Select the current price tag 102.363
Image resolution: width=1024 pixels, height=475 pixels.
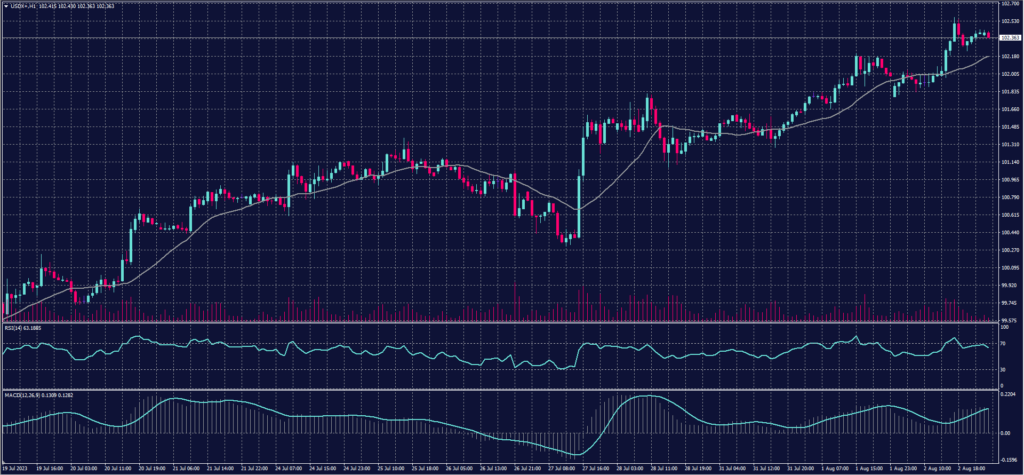[1010, 38]
